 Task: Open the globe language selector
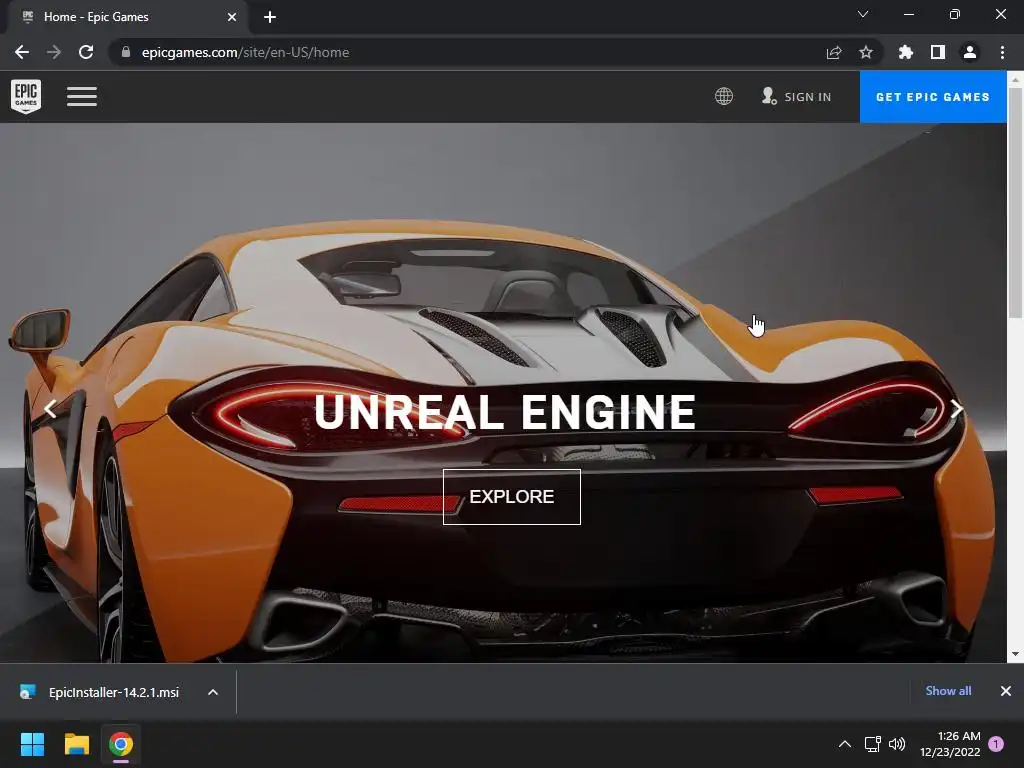(724, 97)
